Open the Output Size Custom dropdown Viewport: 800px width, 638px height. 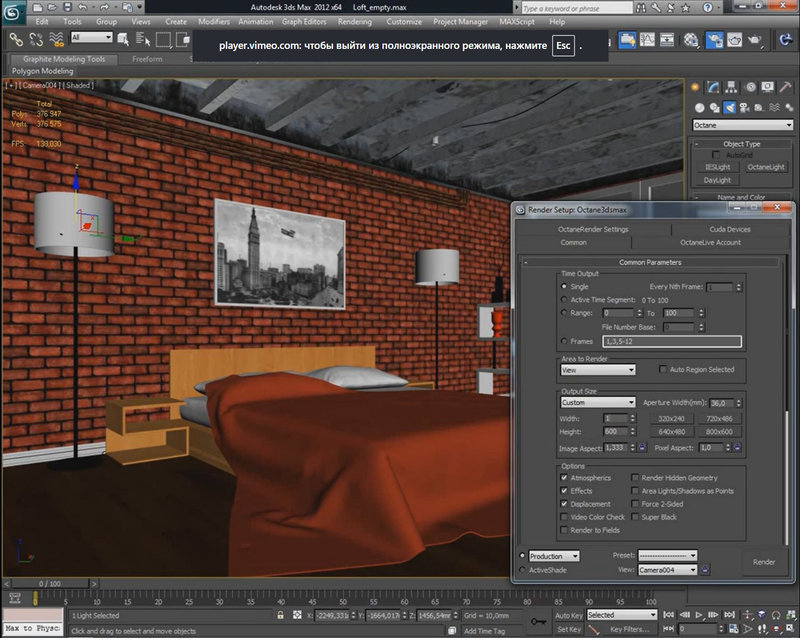tap(597, 402)
